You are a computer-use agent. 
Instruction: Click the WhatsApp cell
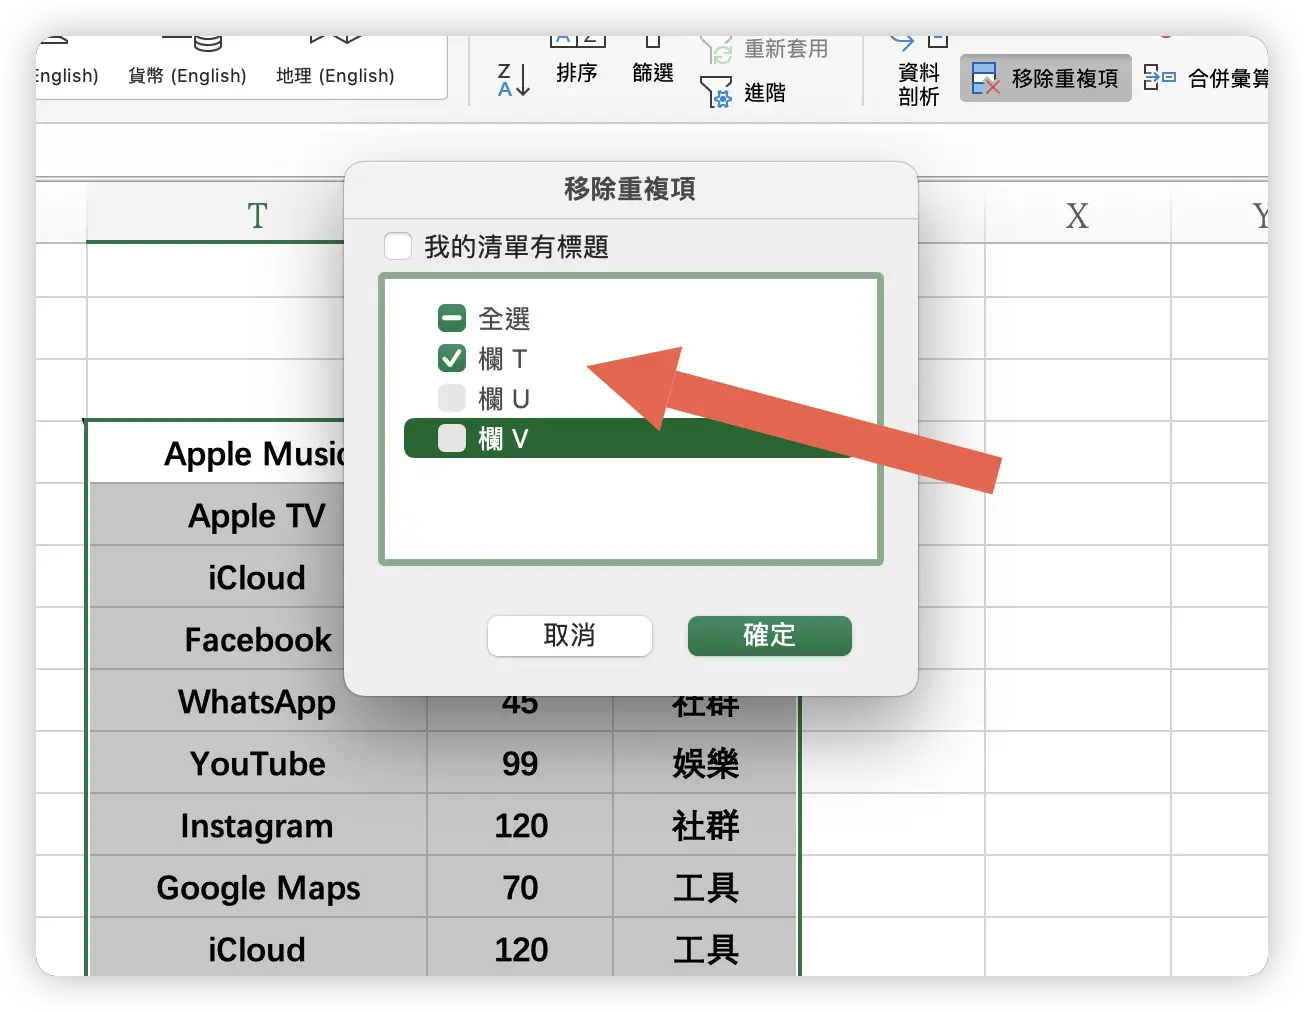click(x=258, y=702)
